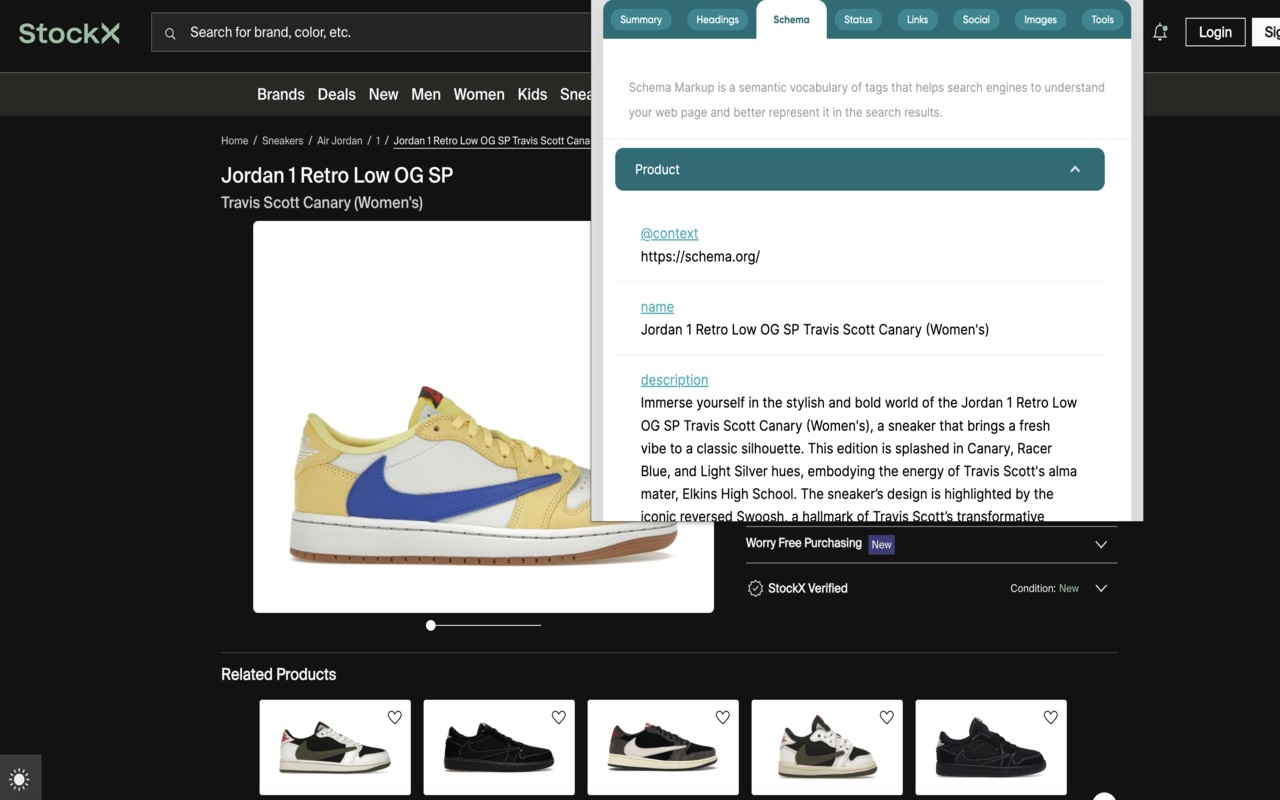Click the name schema link
The image size is (1280, 800).
pos(657,307)
